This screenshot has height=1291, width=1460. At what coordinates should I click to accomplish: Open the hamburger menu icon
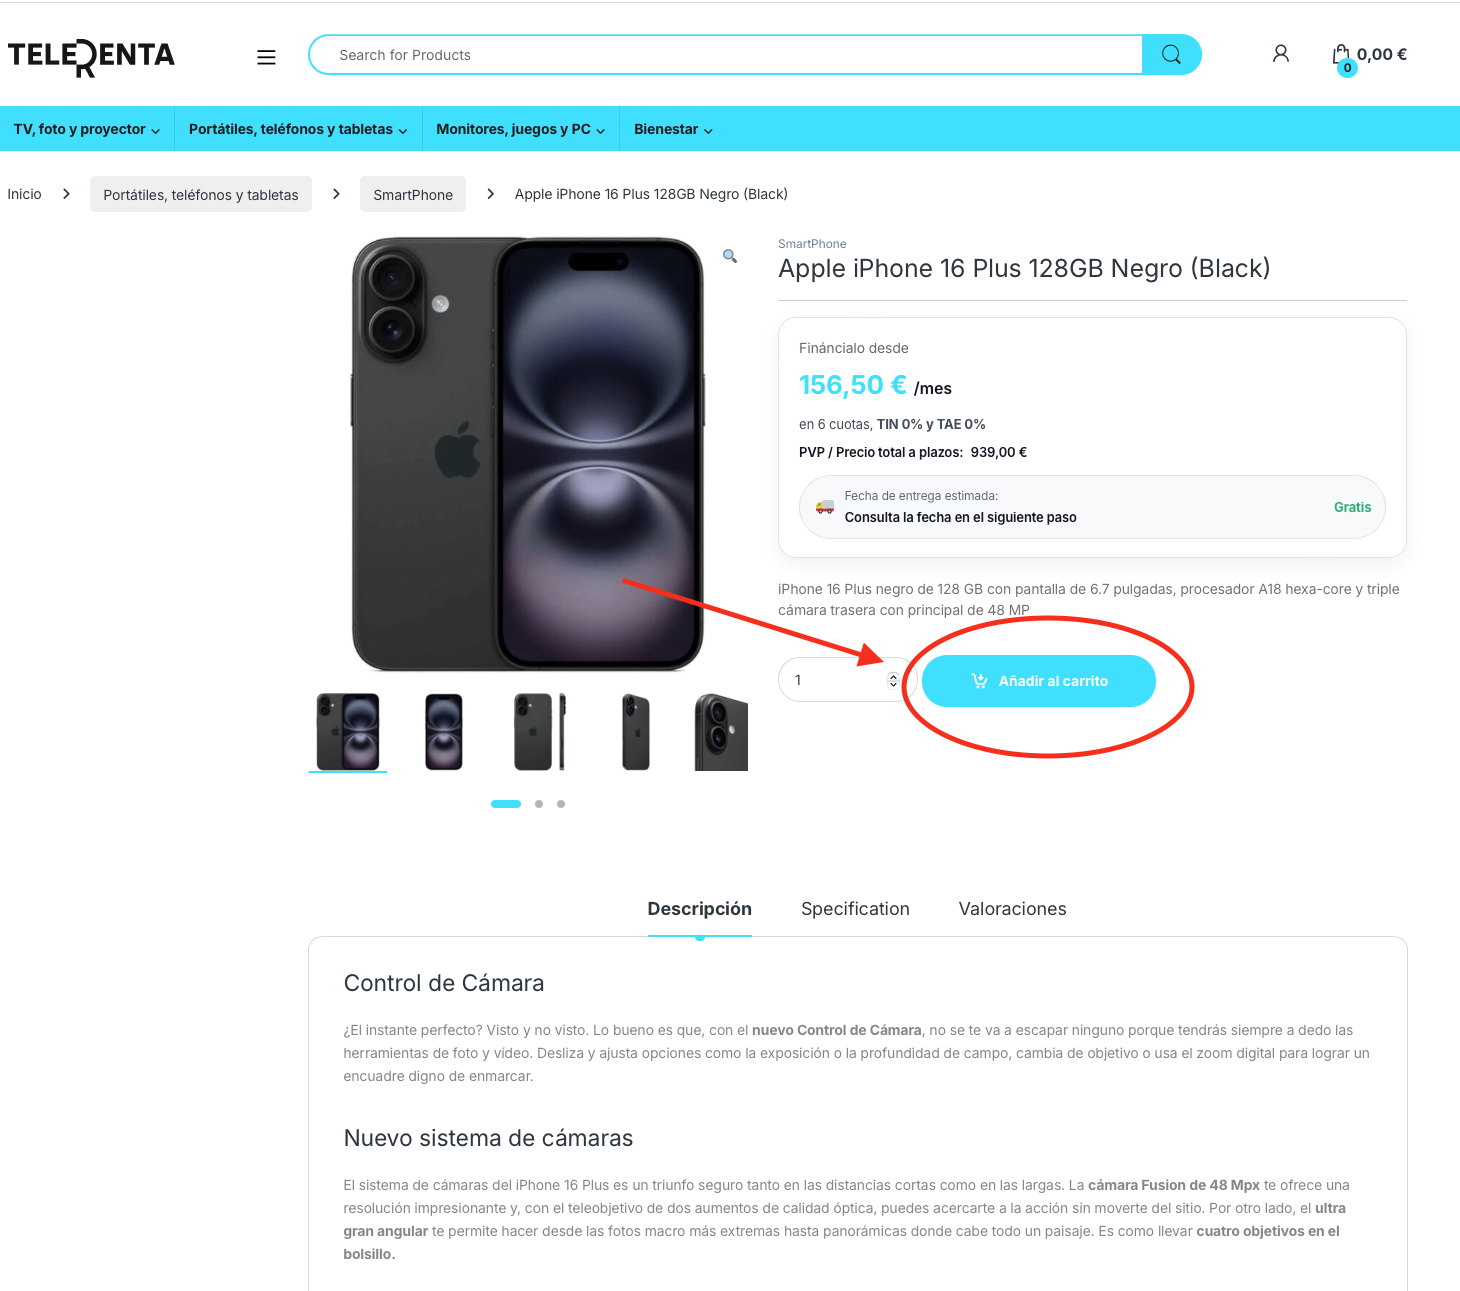pyautogui.click(x=266, y=57)
